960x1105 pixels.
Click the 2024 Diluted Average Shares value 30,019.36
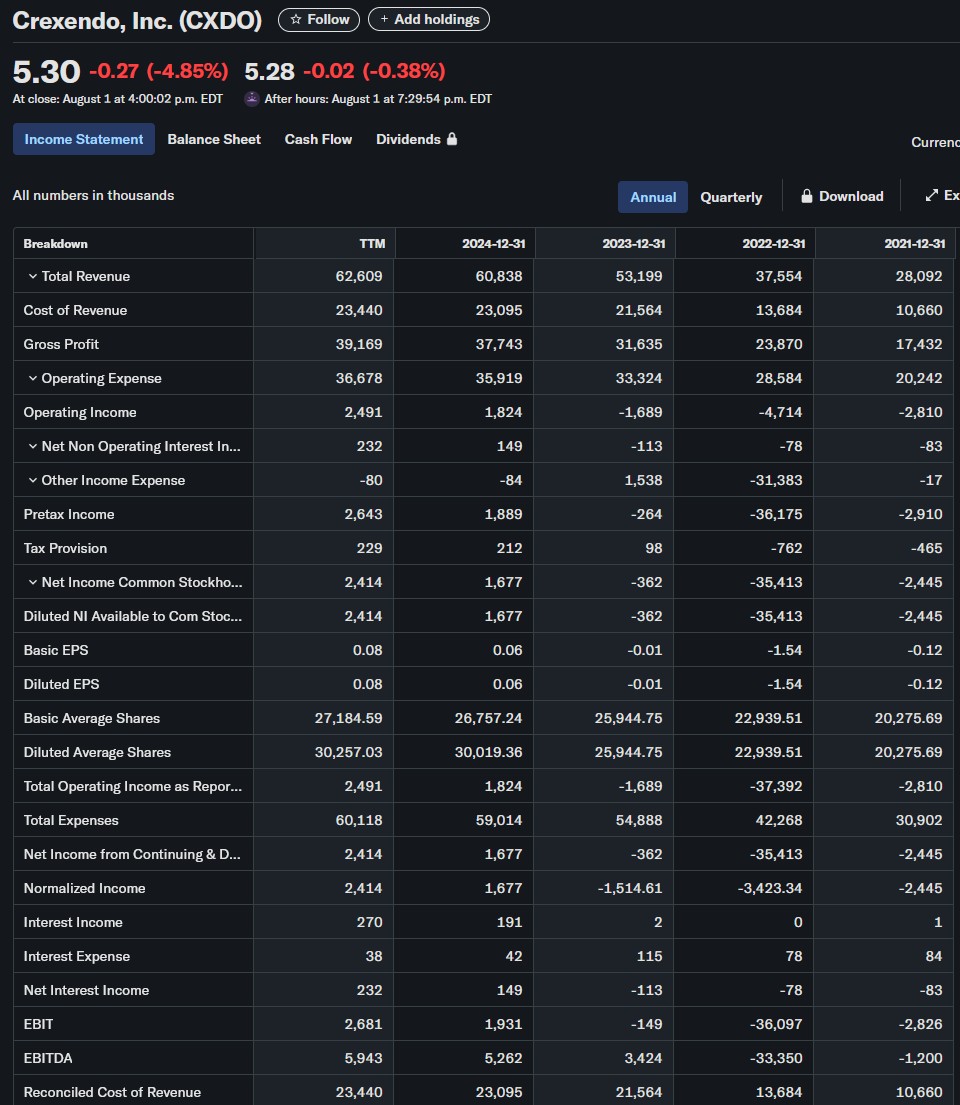[x=488, y=752]
